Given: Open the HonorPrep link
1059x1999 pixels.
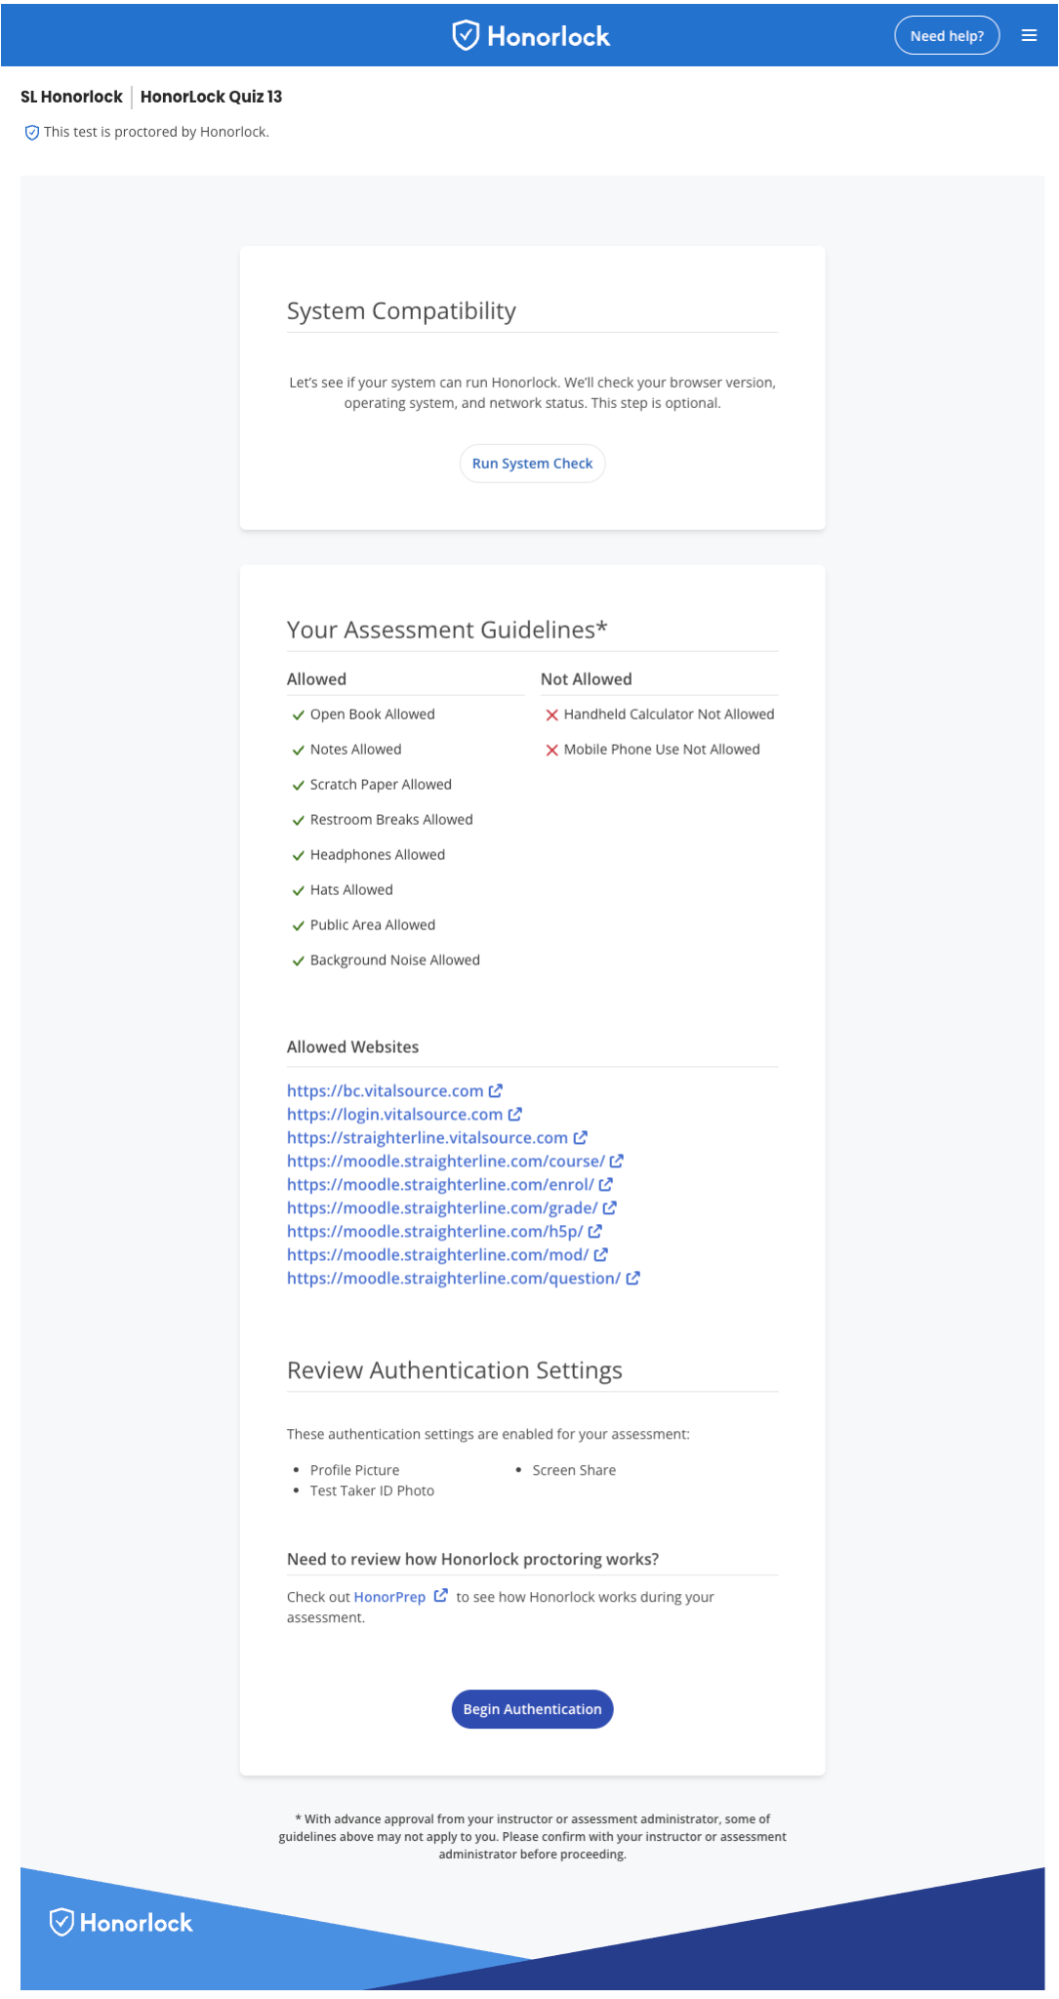Looking at the screenshot, I should coord(390,1596).
